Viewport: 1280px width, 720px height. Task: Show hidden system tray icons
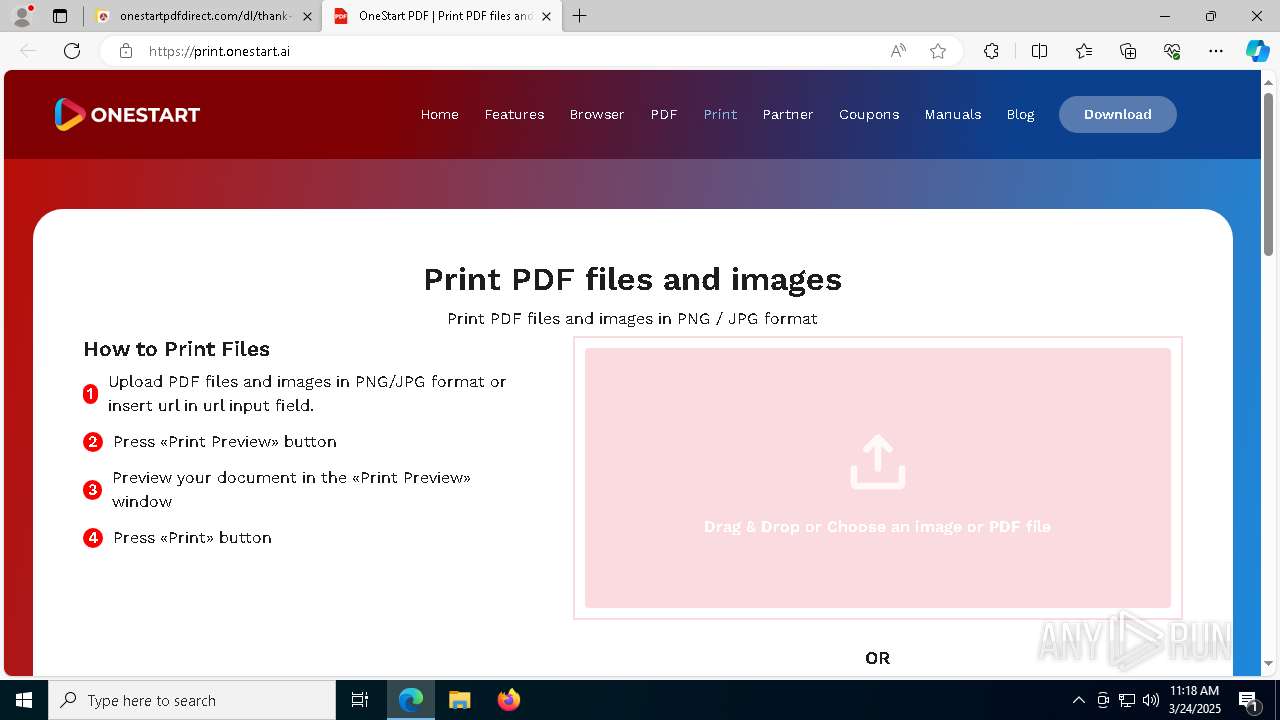[x=1078, y=700]
